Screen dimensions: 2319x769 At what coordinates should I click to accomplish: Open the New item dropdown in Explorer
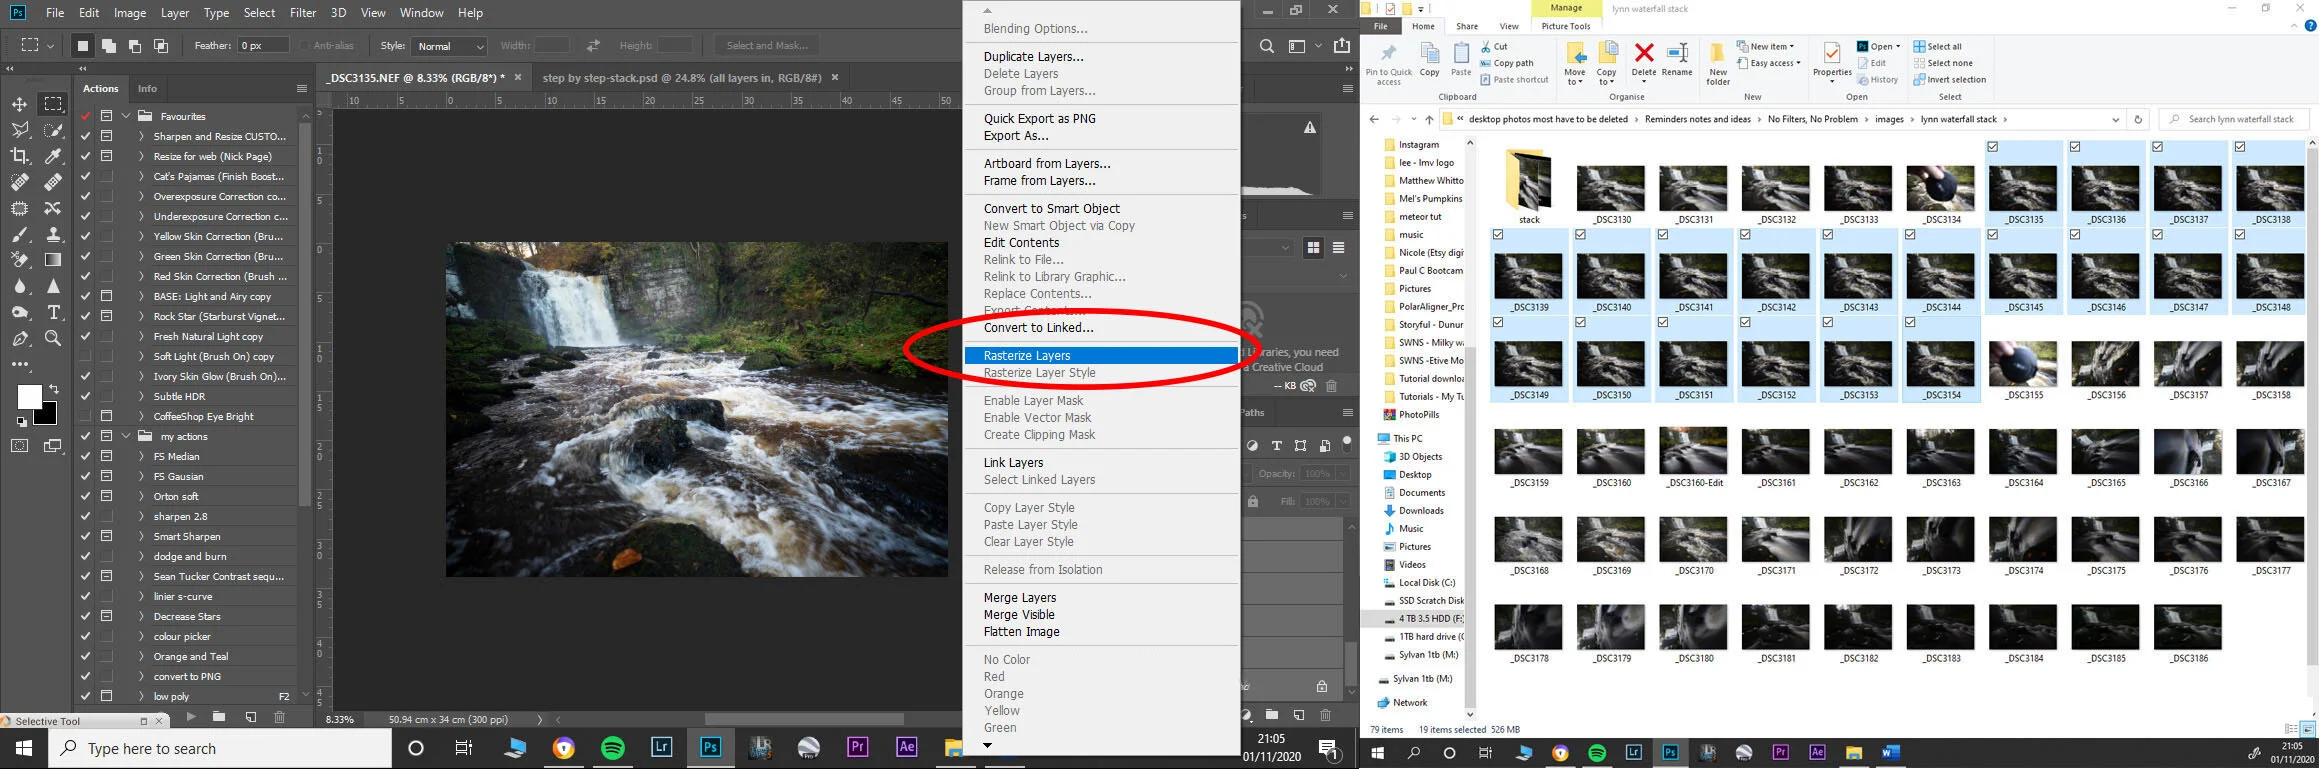[1765, 46]
